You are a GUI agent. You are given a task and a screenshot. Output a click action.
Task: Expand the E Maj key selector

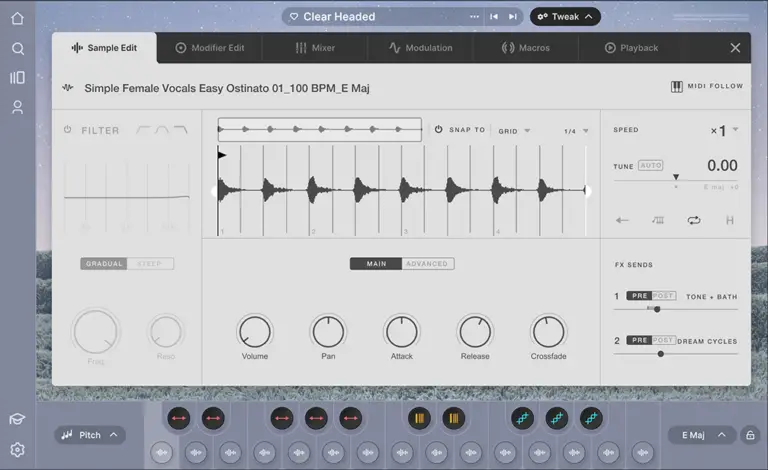703,435
